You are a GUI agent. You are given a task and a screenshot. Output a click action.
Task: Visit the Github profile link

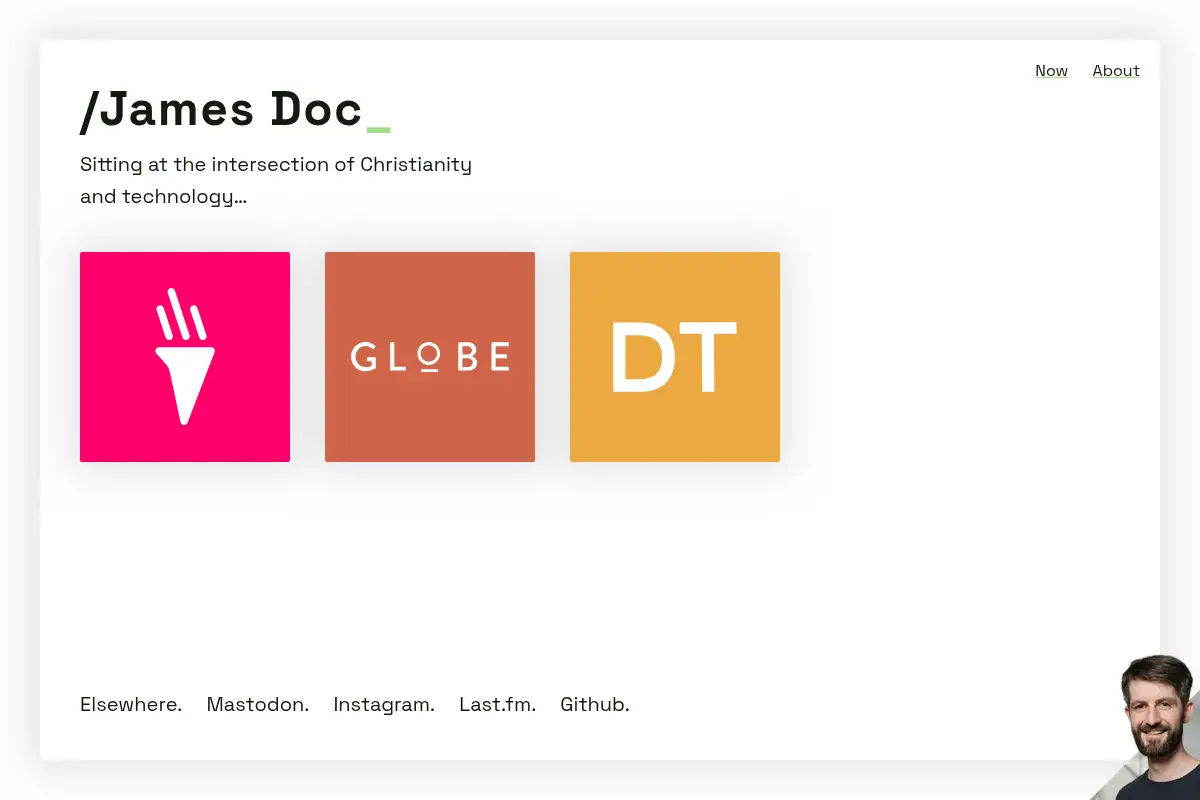click(594, 705)
